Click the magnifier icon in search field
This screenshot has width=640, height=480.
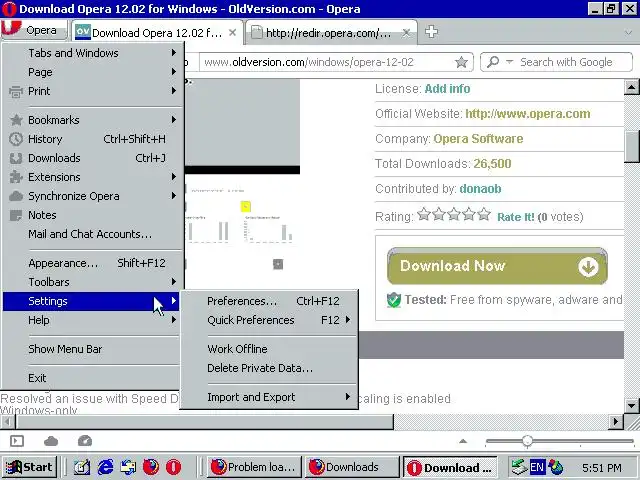coord(493,62)
